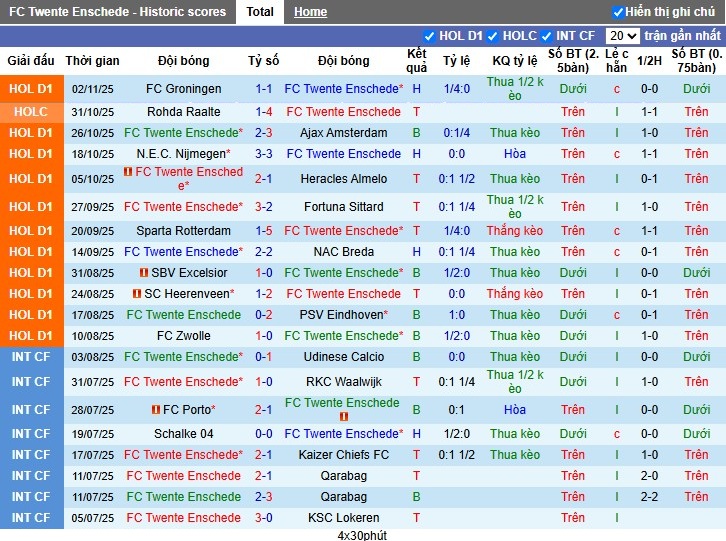Click the 1-4 score against Rohda Raalte
The image size is (726, 541).
coord(263,112)
